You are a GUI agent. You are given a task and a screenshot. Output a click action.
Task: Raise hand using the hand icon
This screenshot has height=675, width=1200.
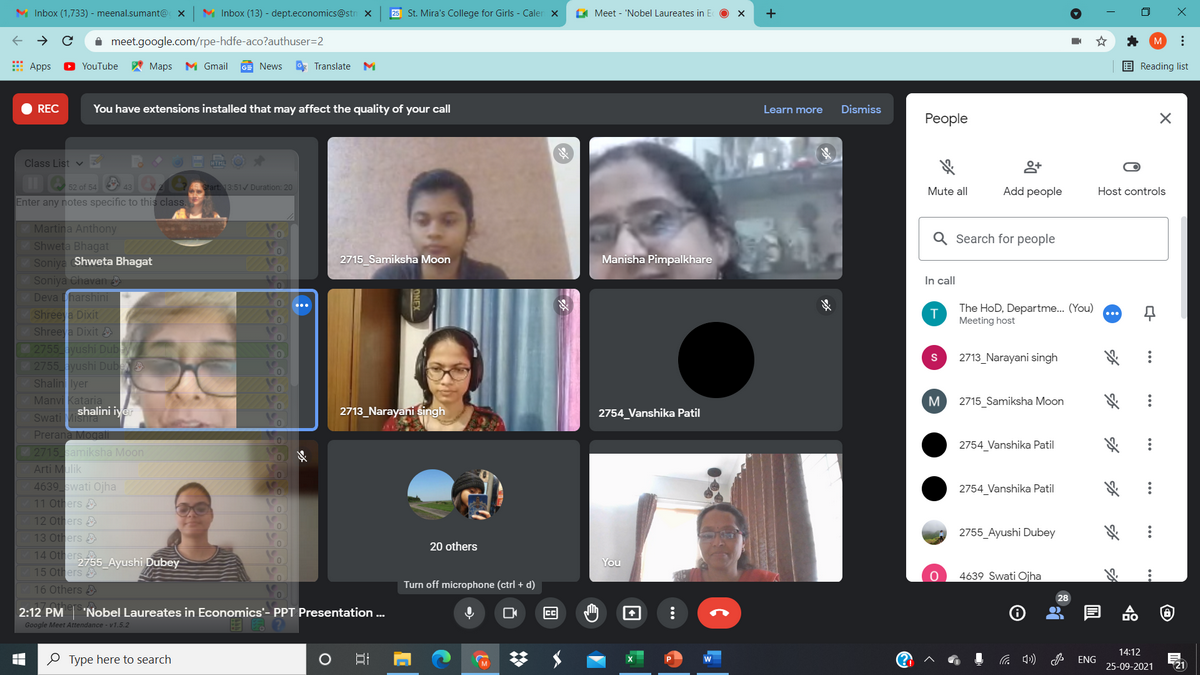[x=591, y=613]
